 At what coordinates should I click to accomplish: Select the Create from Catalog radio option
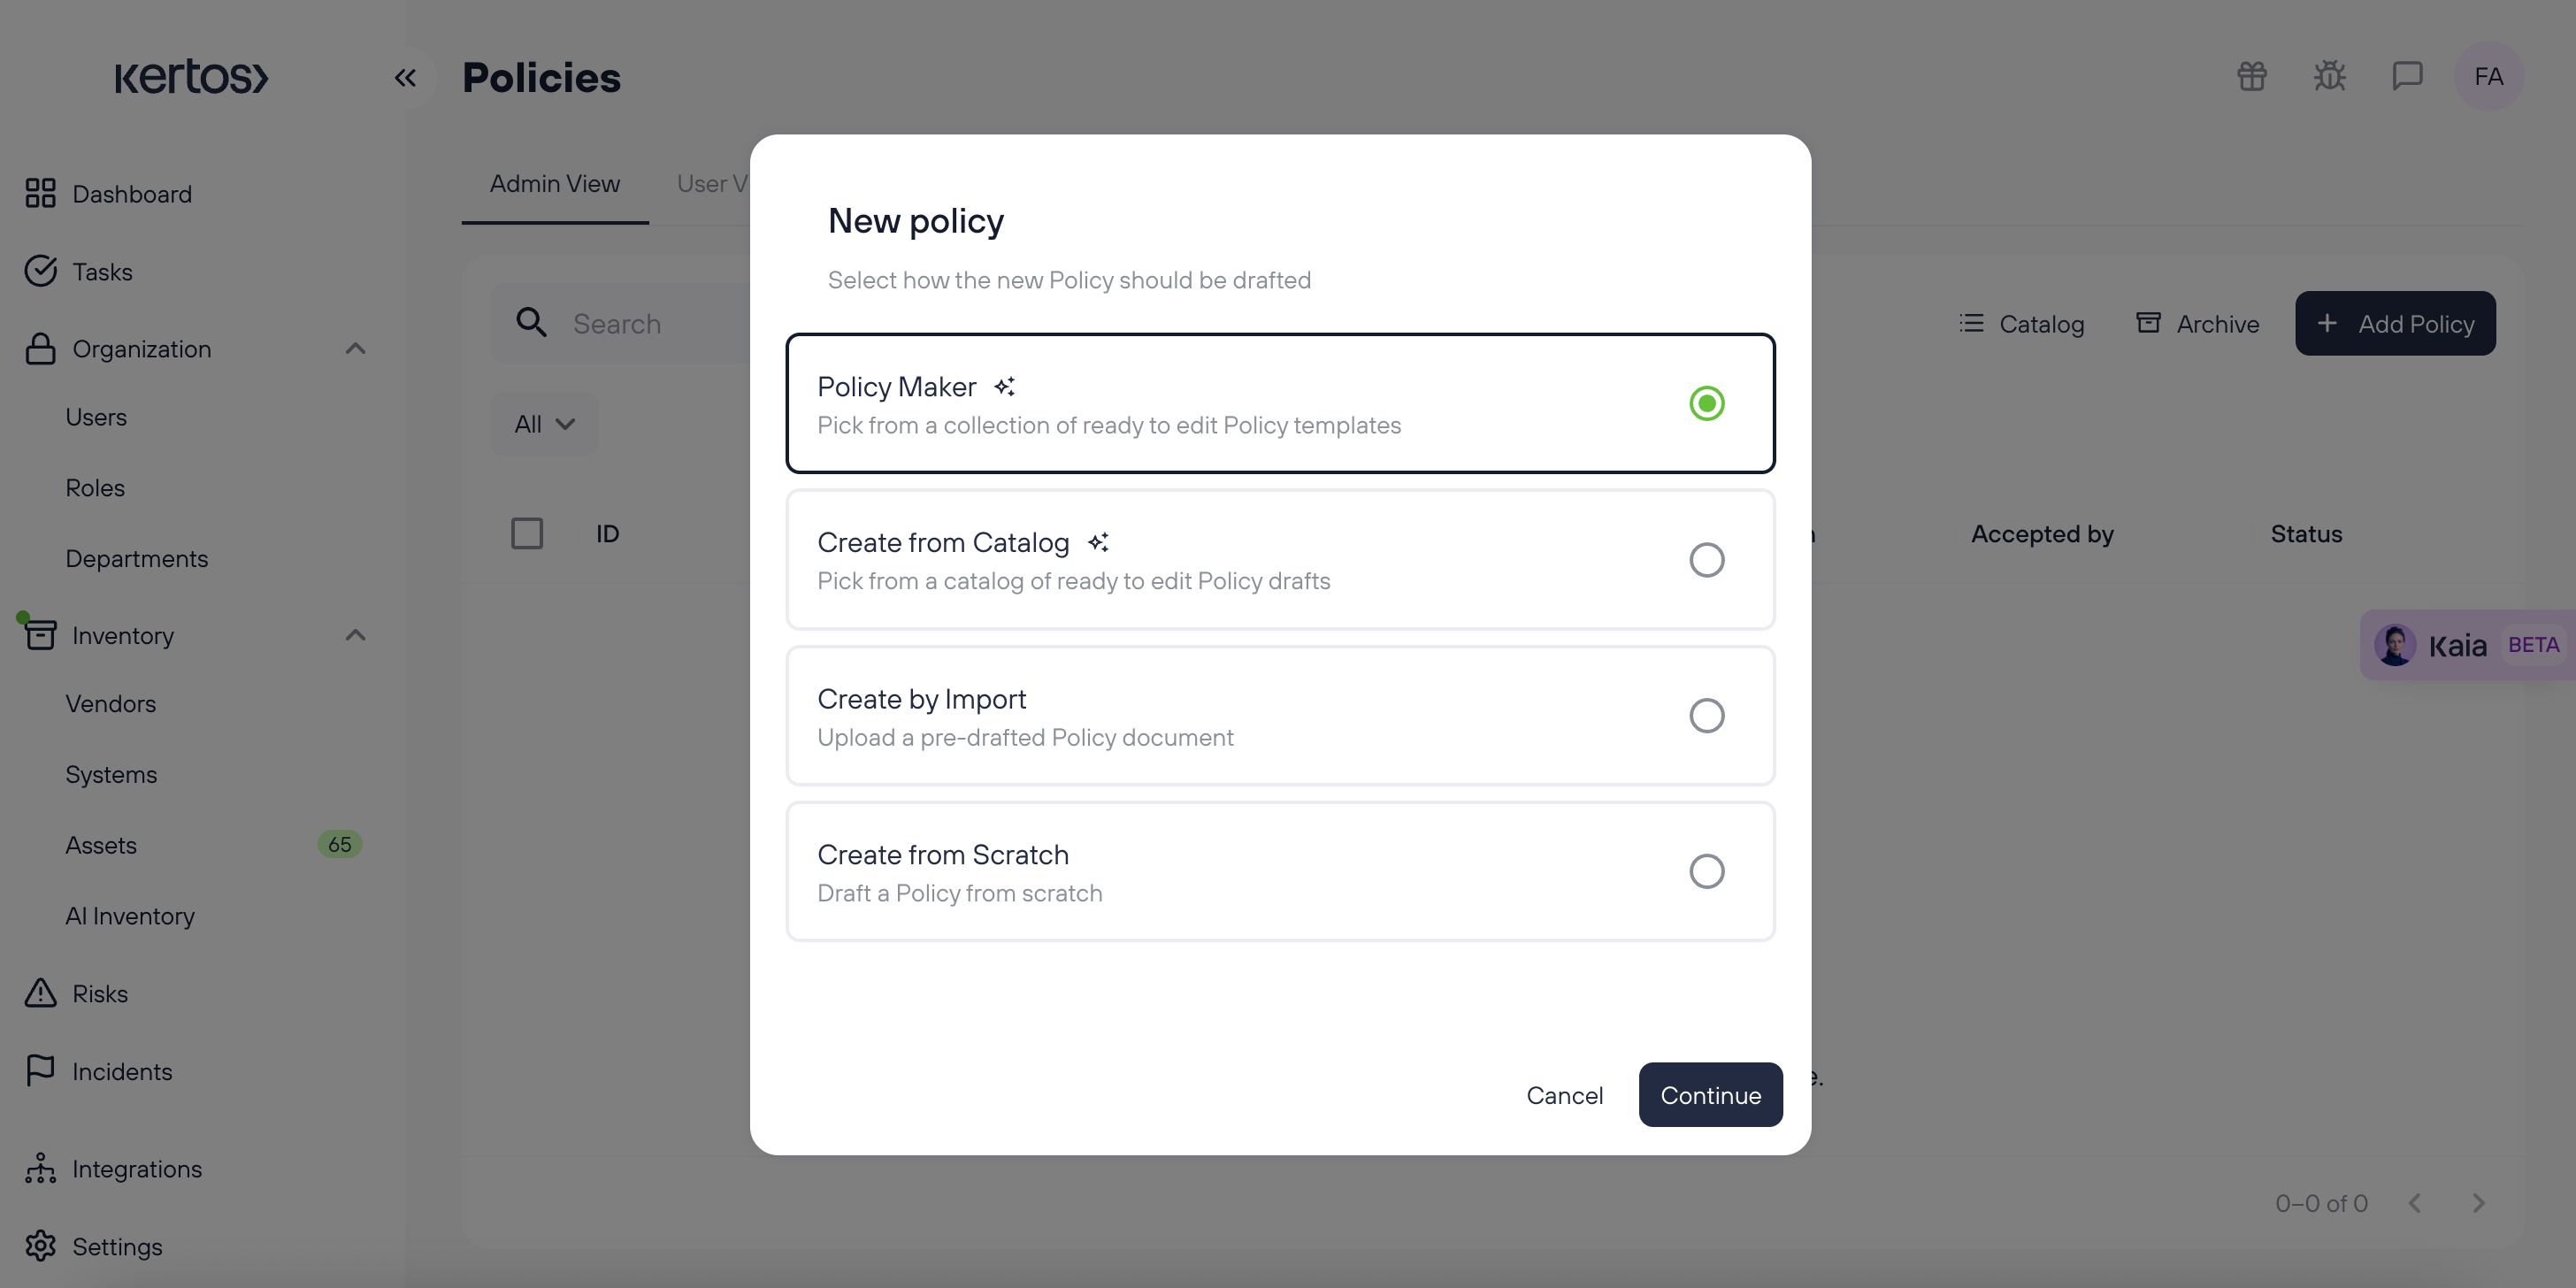point(1707,560)
